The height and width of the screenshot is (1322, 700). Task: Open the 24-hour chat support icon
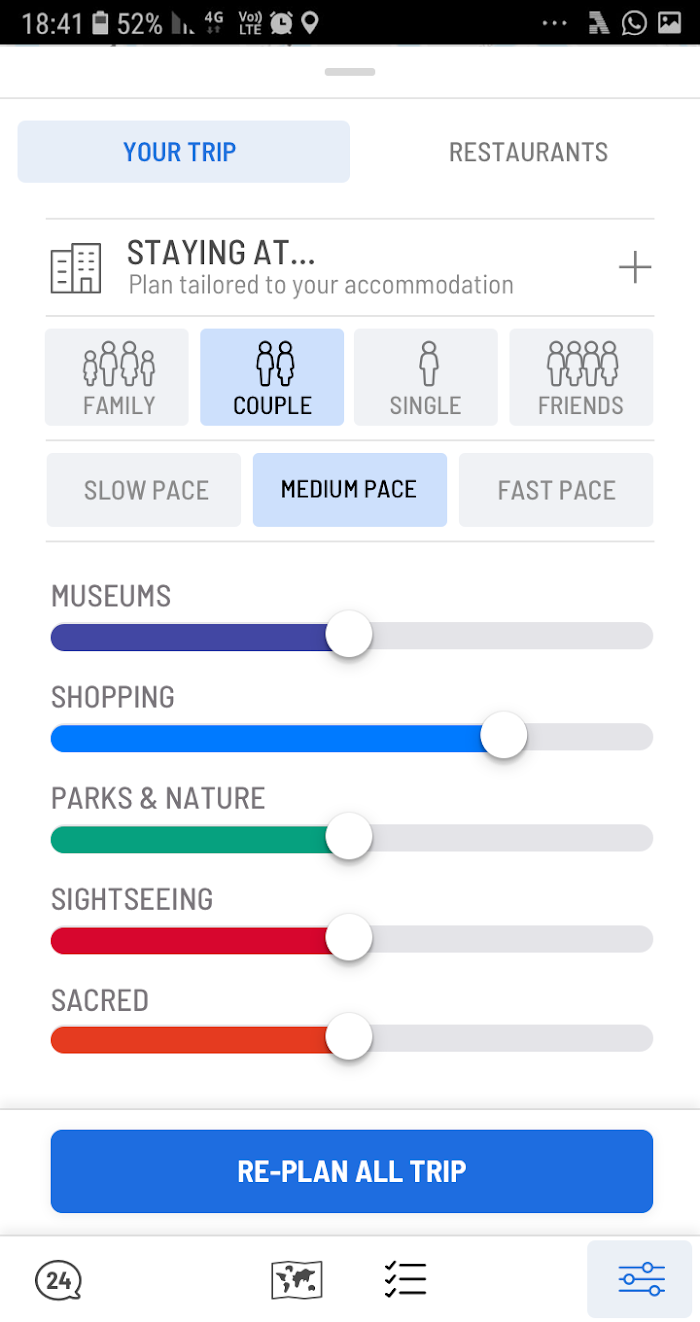pos(58,1279)
